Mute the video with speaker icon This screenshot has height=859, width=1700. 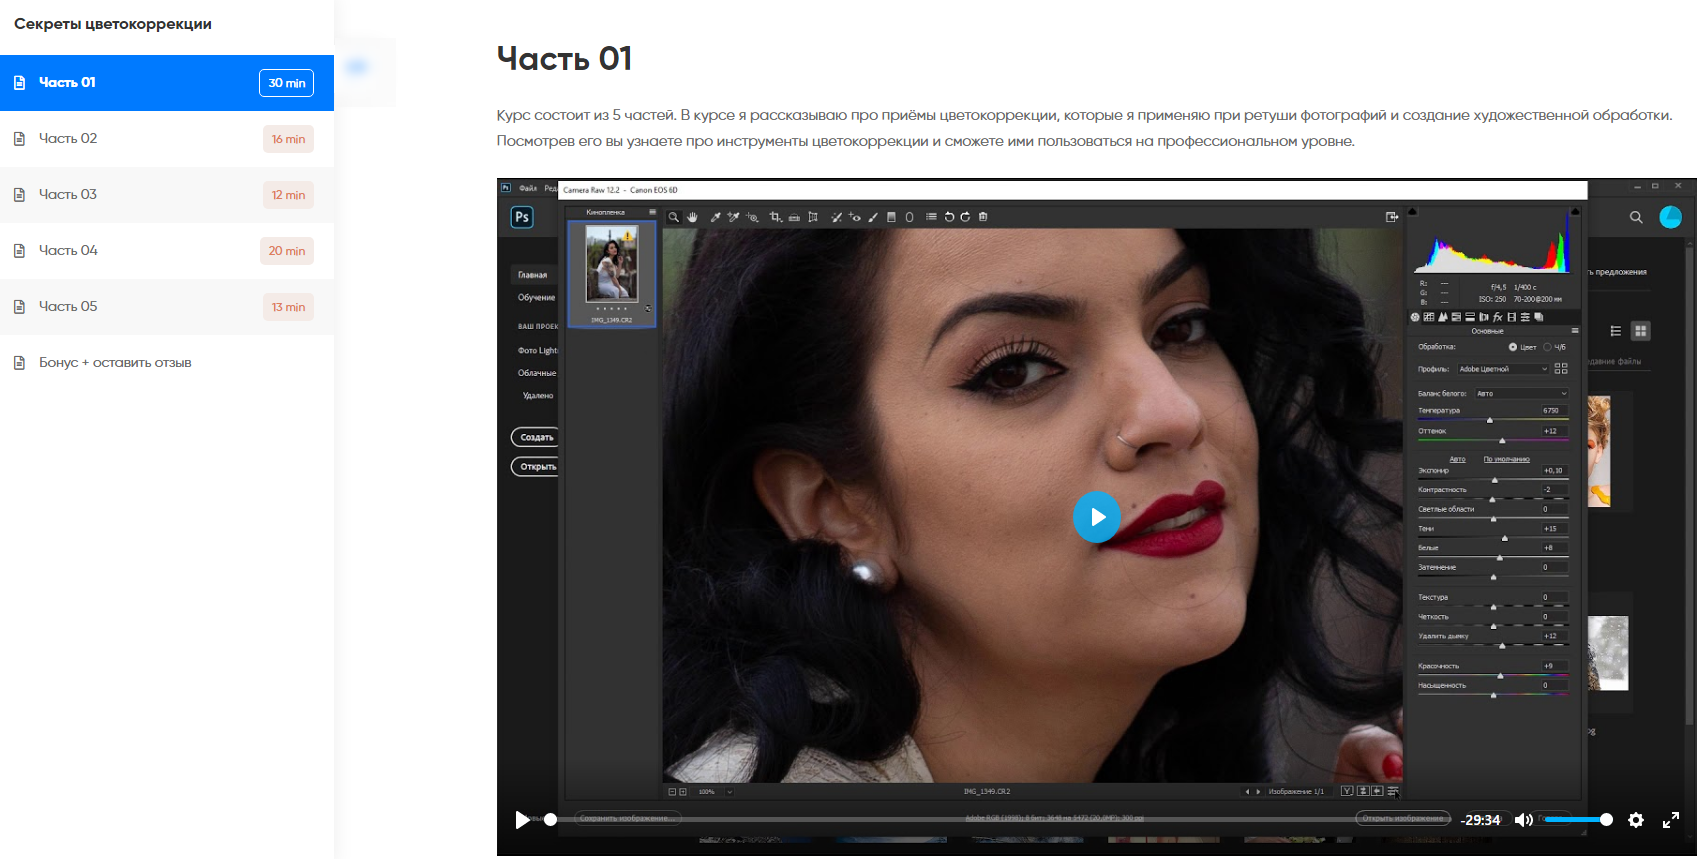click(1523, 820)
